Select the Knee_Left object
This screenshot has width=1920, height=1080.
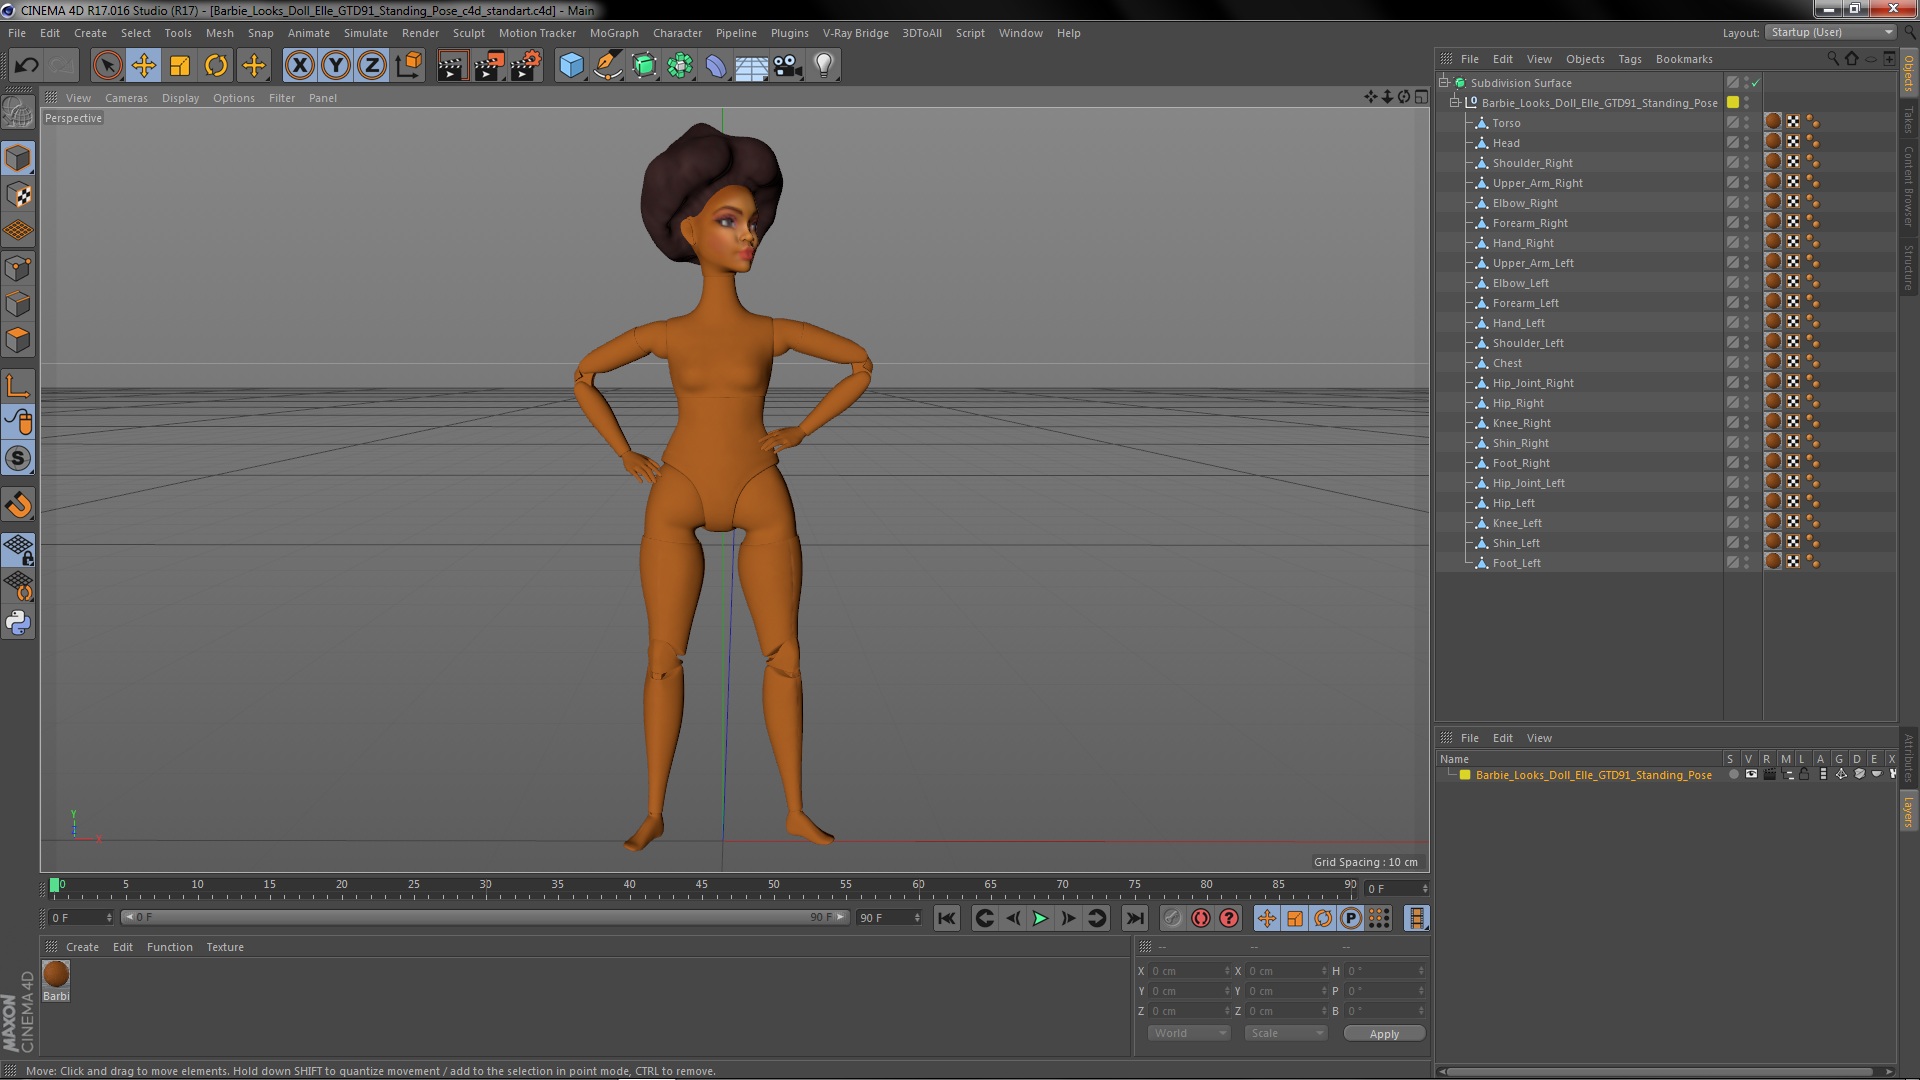tap(1516, 523)
